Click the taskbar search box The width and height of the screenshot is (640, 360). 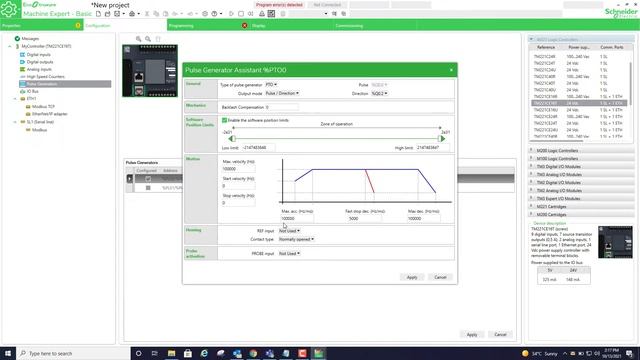73,353
